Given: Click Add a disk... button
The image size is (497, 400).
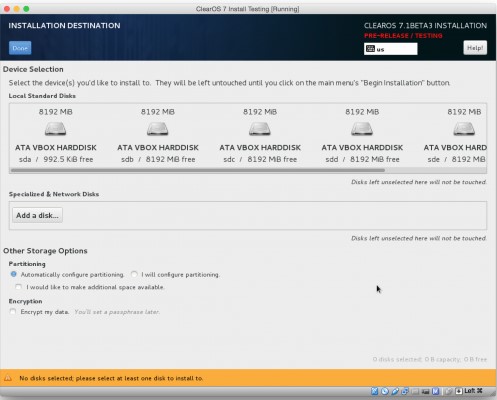Looking at the screenshot, I should pyautogui.click(x=37, y=215).
